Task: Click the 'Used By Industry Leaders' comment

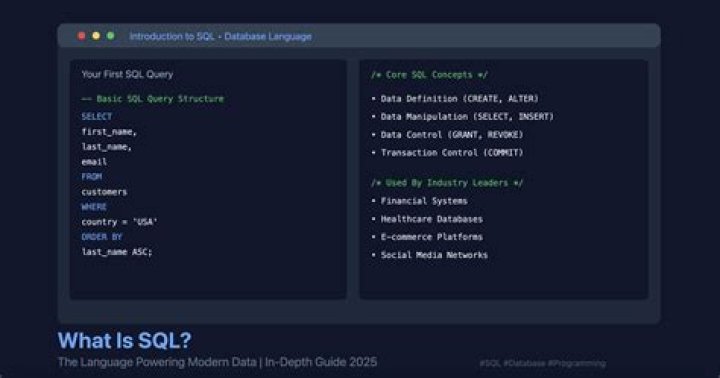Action: tap(447, 183)
